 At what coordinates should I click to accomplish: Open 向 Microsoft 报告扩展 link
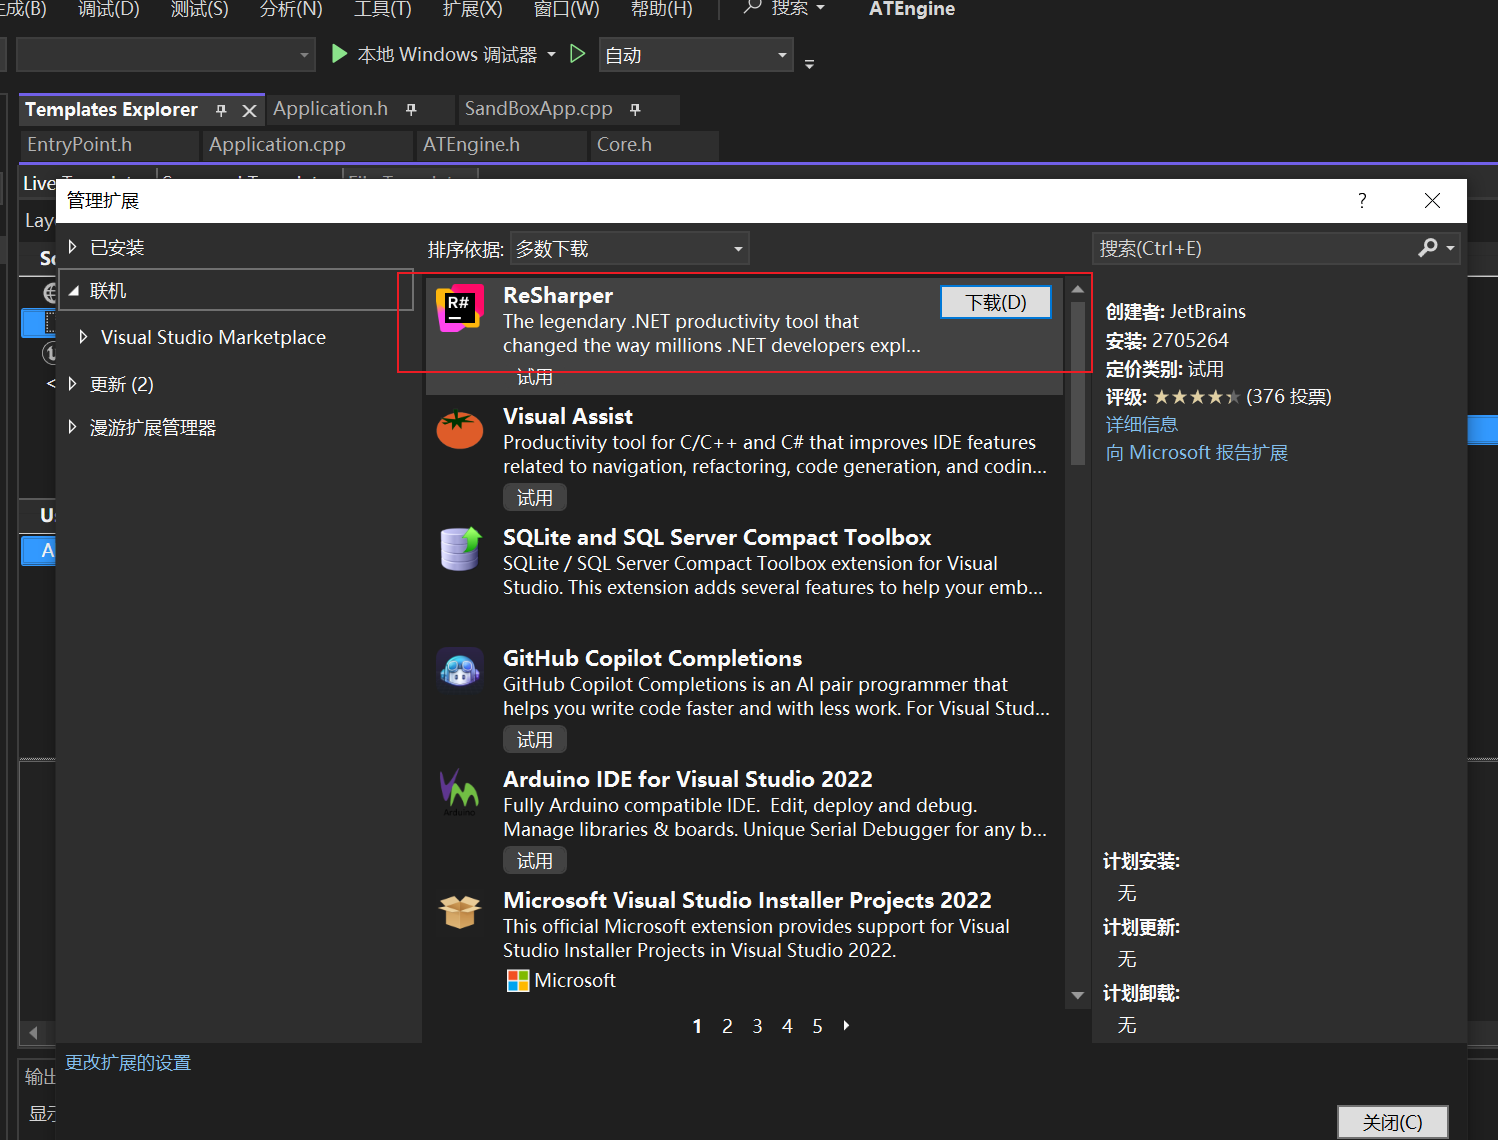tap(1196, 453)
